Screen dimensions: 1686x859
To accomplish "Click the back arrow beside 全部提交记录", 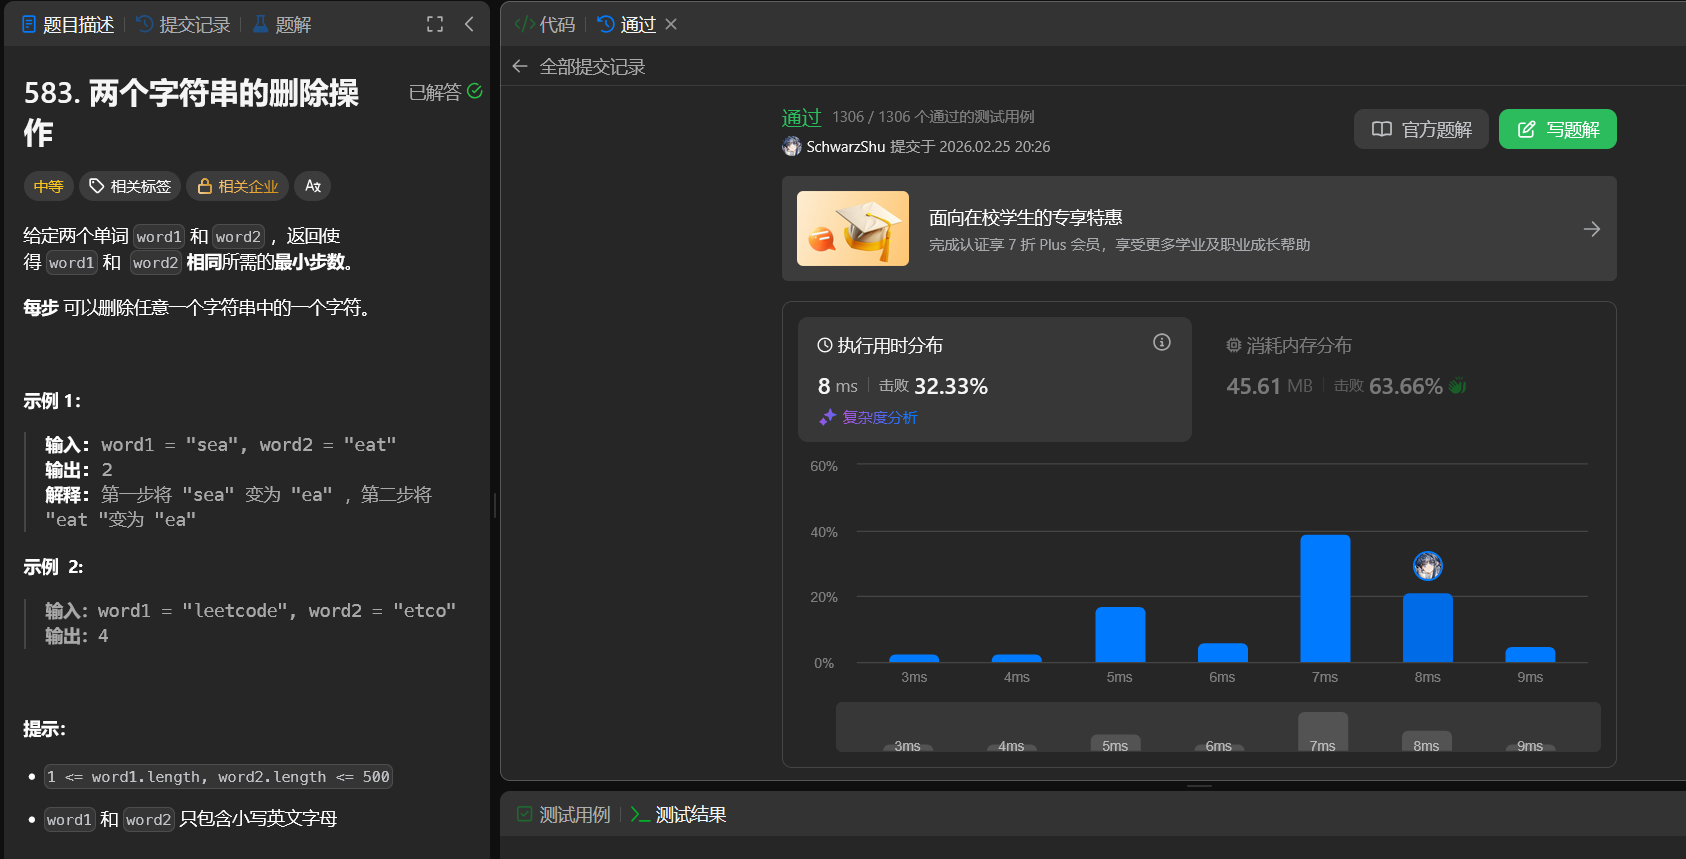I will click(519, 67).
